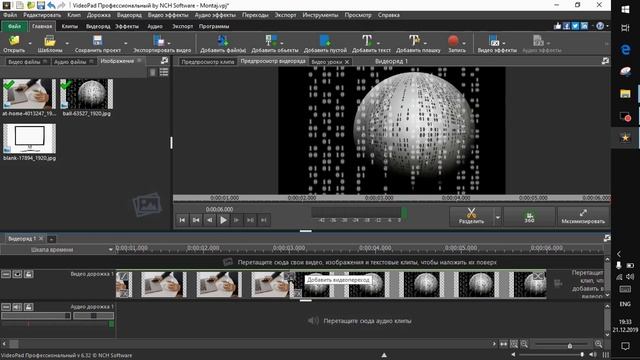The width and height of the screenshot is (640, 360).
Task: Open dropdown arrow next to Добавить текст
Action: (378, 42)
